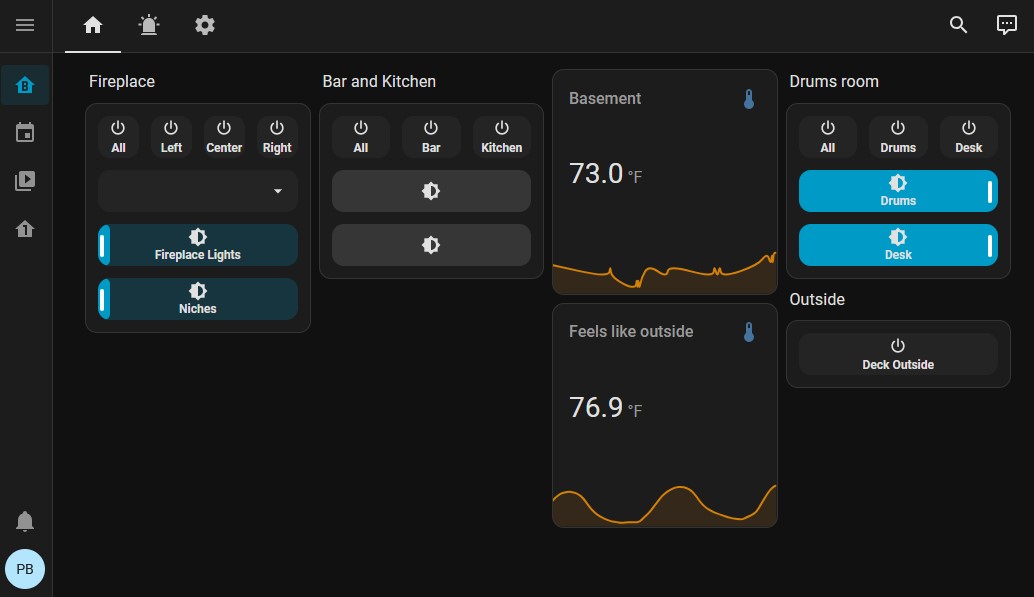Adjust the Fireplace Lights brightness slider
1034x597 pixels.
click(x=198, y=245)
